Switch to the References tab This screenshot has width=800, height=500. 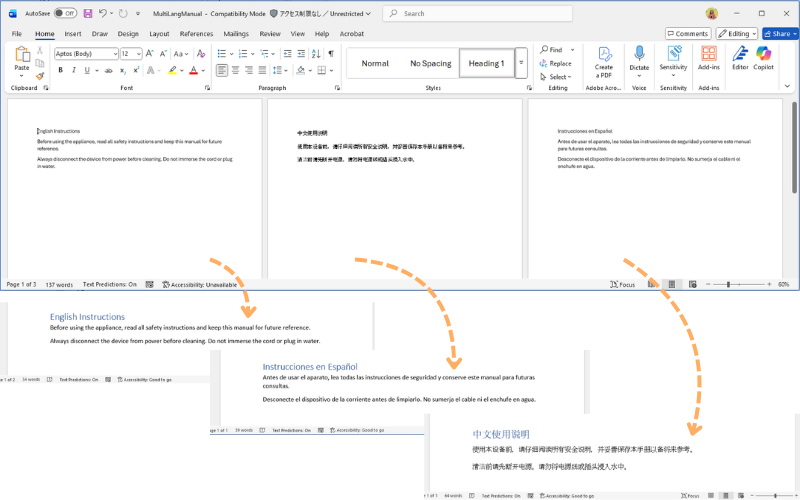(196, 34)
